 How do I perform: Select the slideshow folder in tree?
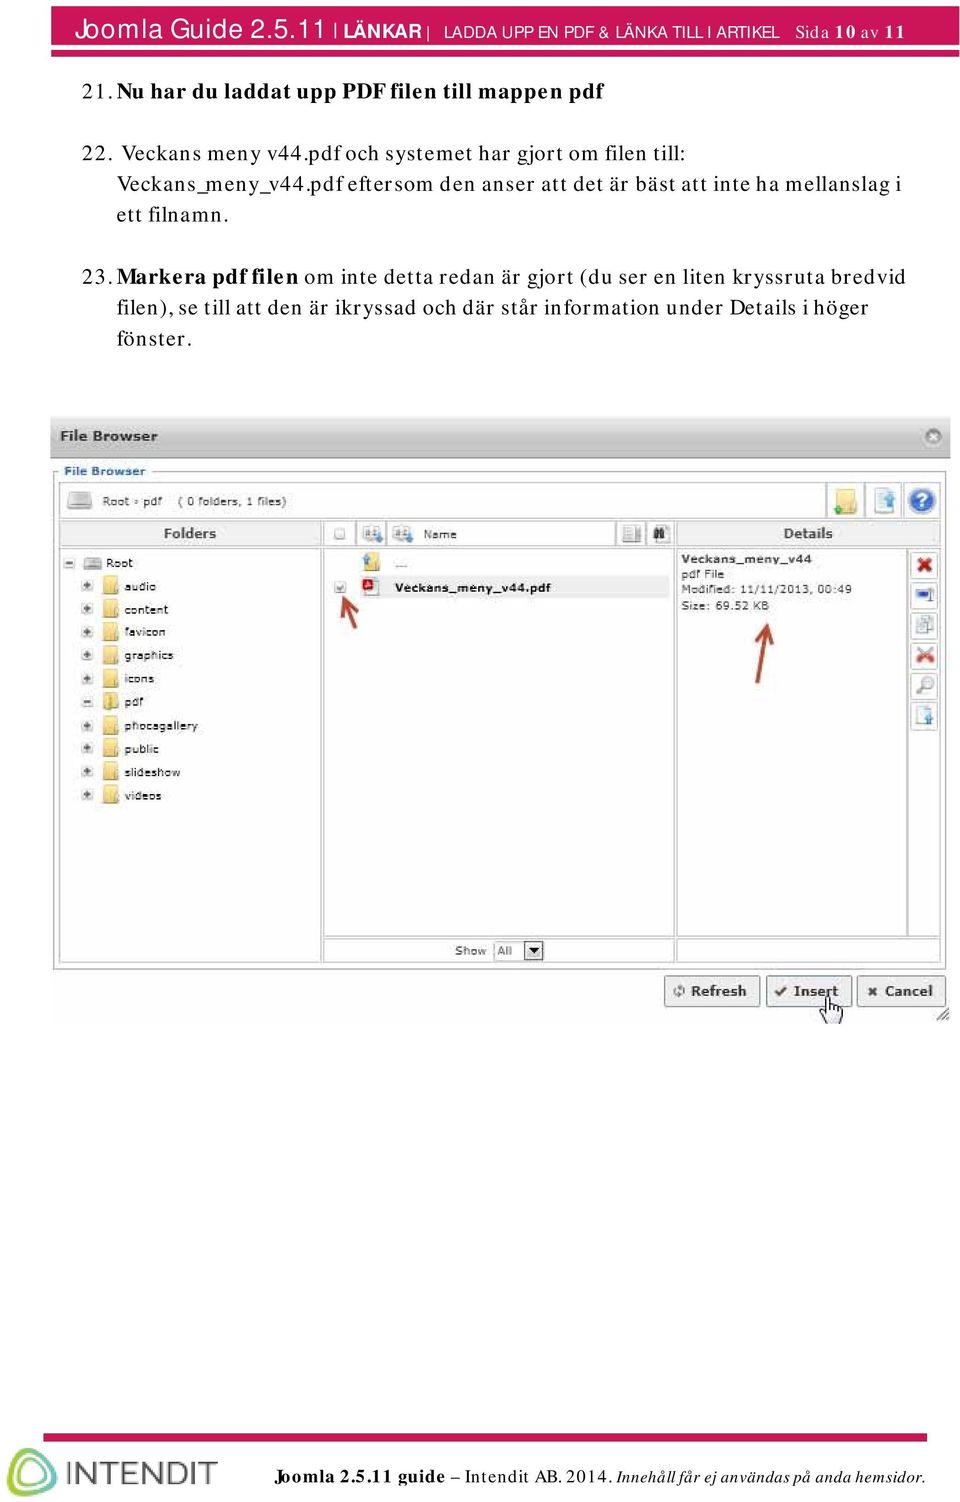pos(152,772)
